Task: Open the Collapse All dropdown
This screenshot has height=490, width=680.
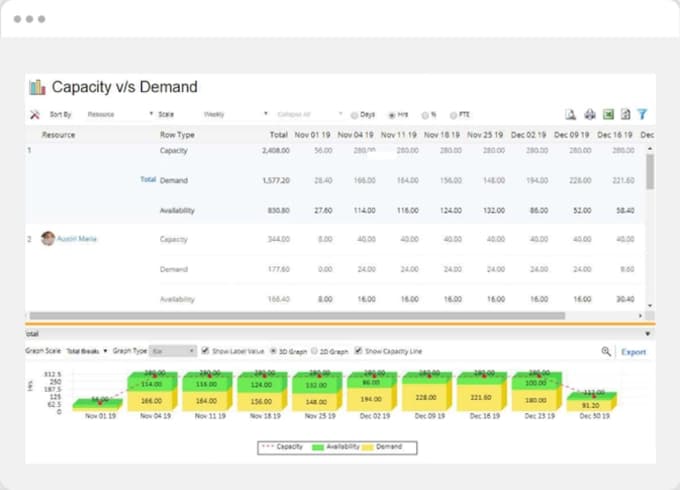Action: pyautogui.click(x=309, y=114)
